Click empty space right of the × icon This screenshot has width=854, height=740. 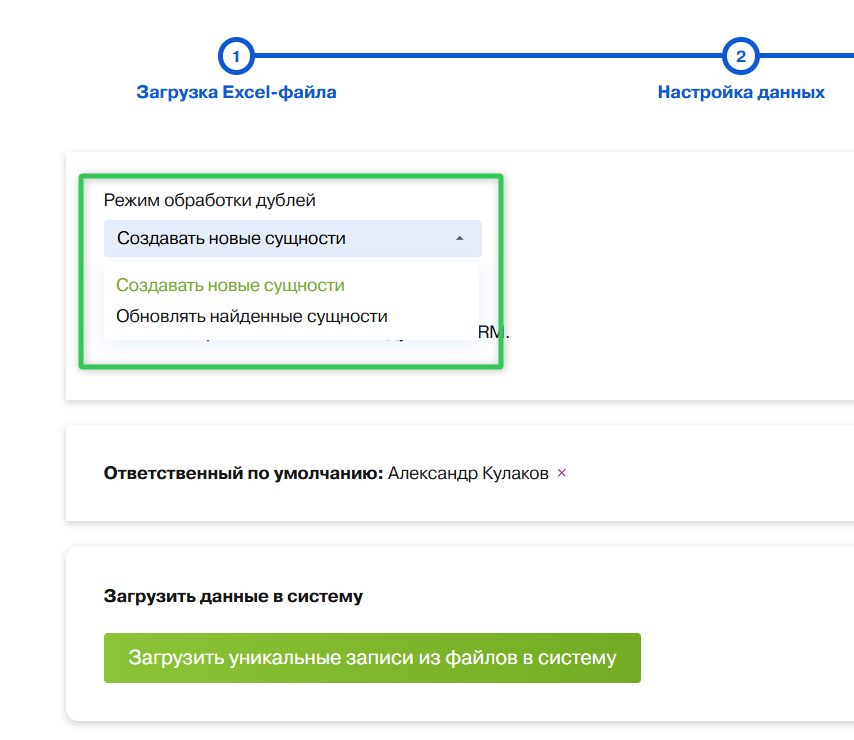[700, 473]
